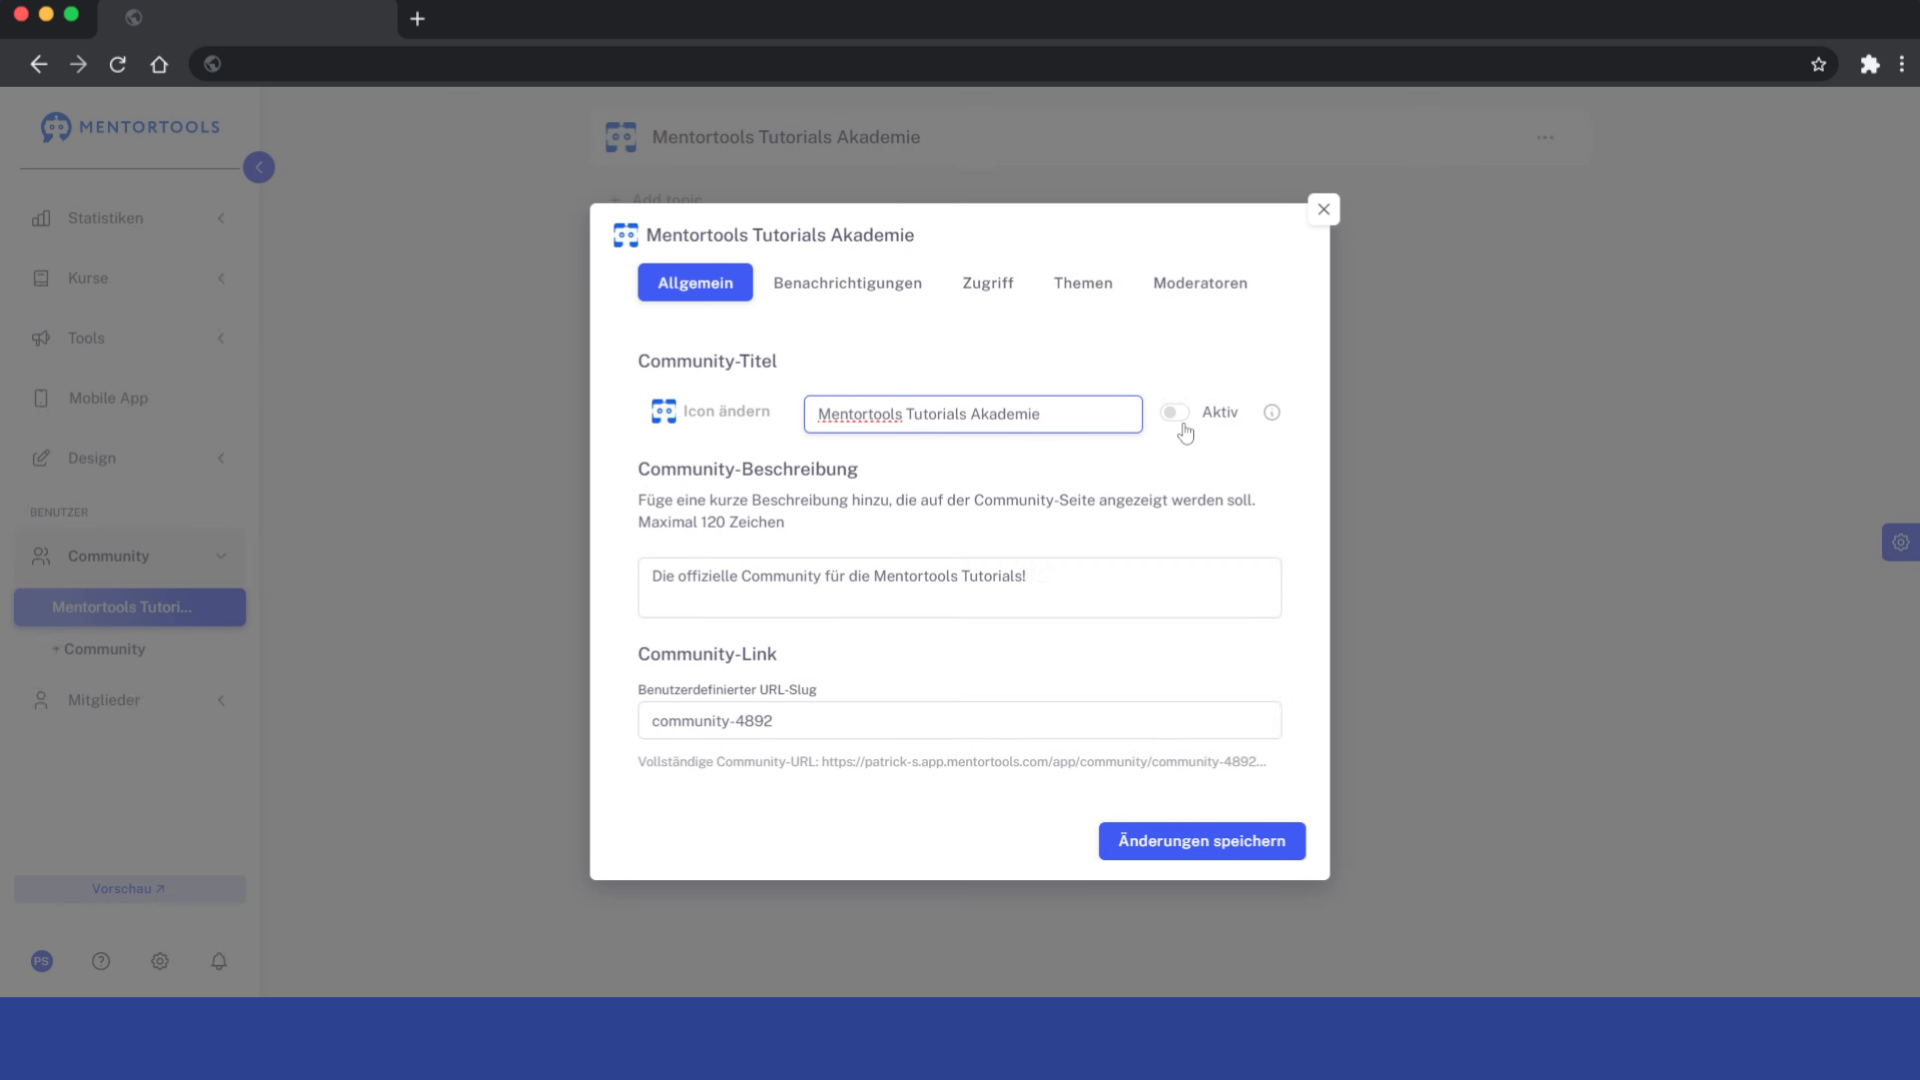Reload the page in browser
The image size is (1920, 1080).
pos(118,64)
